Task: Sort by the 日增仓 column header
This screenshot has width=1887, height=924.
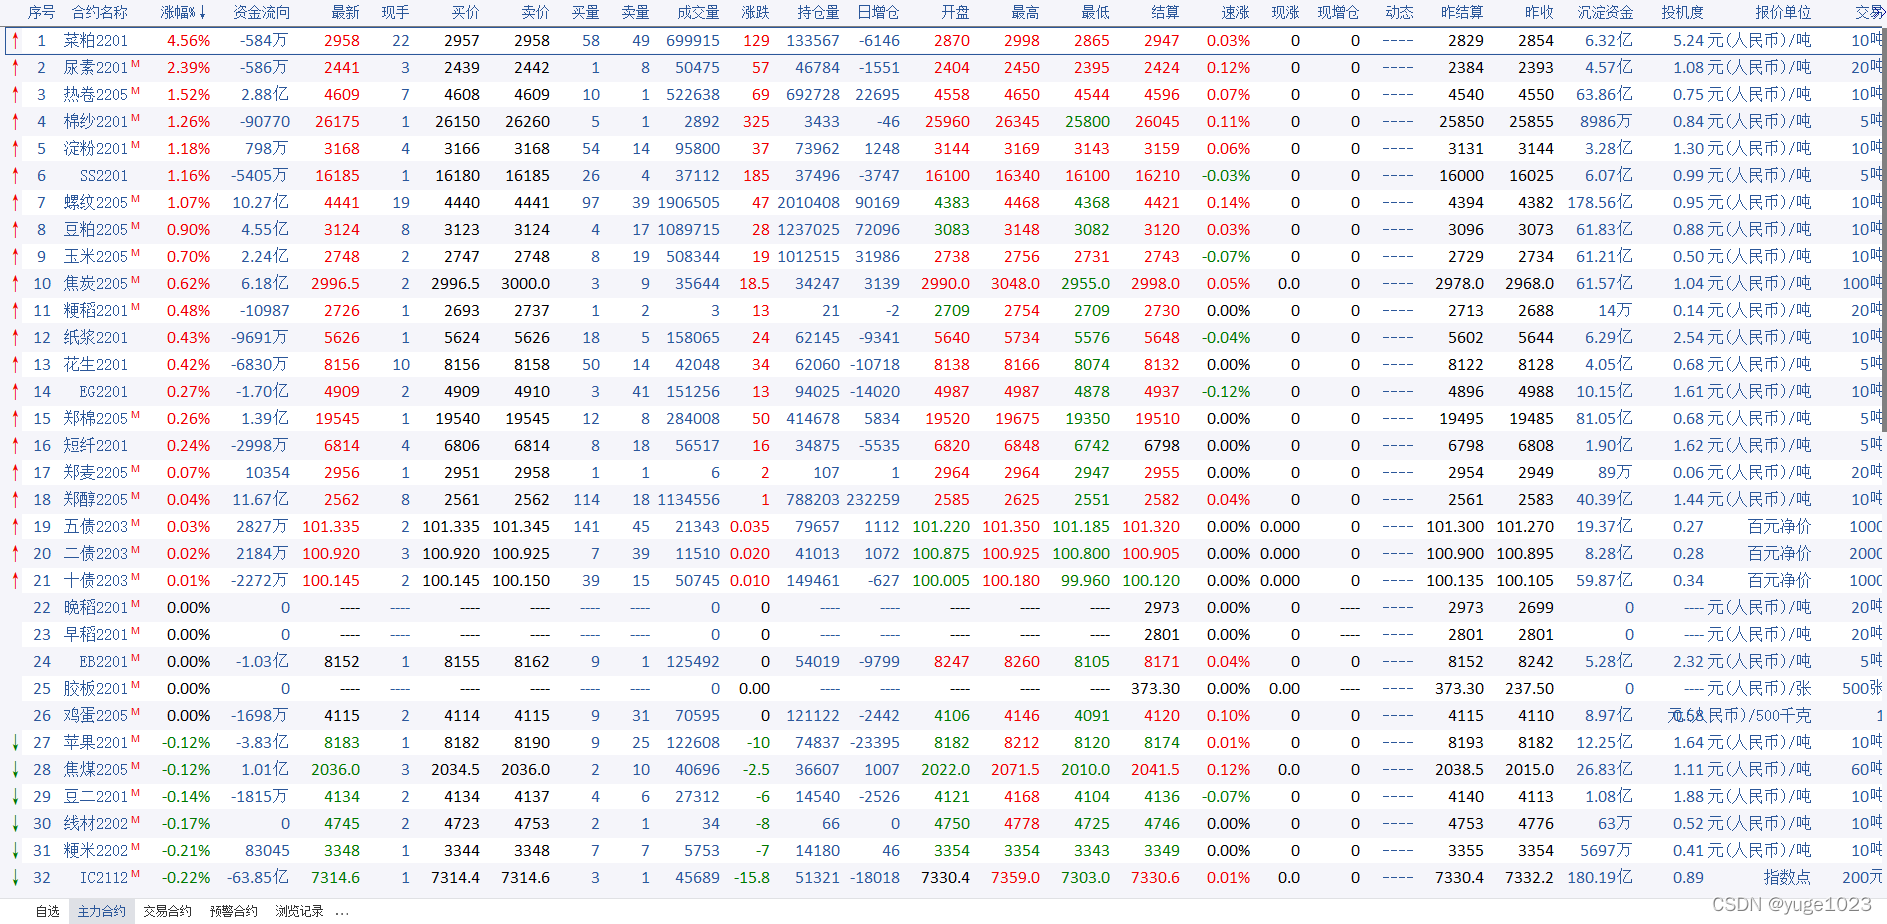Action: pyautogui.click(x=878, y=12)
